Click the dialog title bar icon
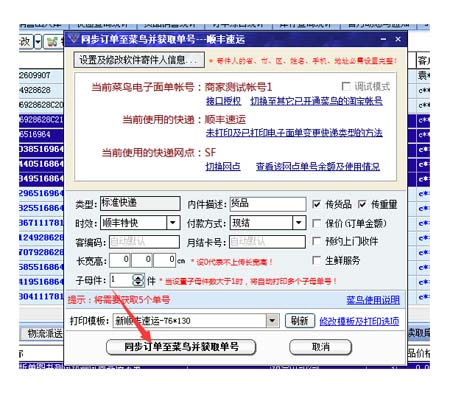The height and width of the screenshot is (393, 450). [x=73, y=39]
